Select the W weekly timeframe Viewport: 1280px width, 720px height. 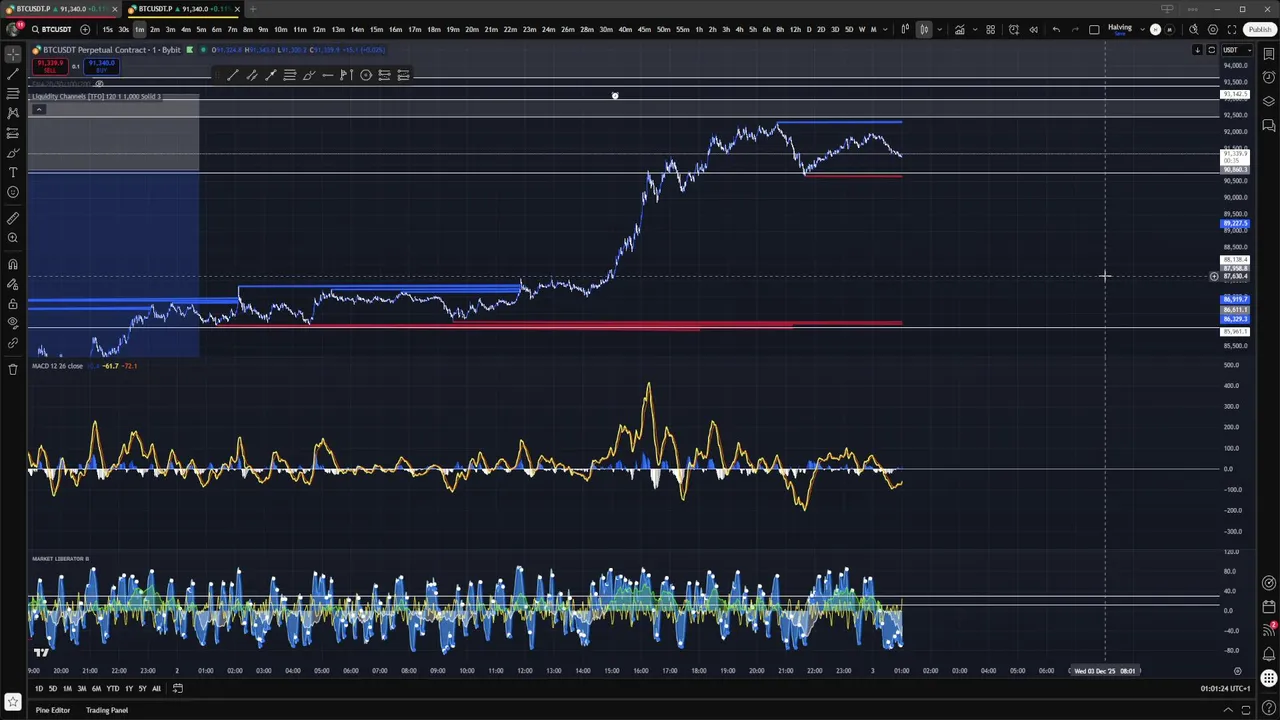coord(862,29)
